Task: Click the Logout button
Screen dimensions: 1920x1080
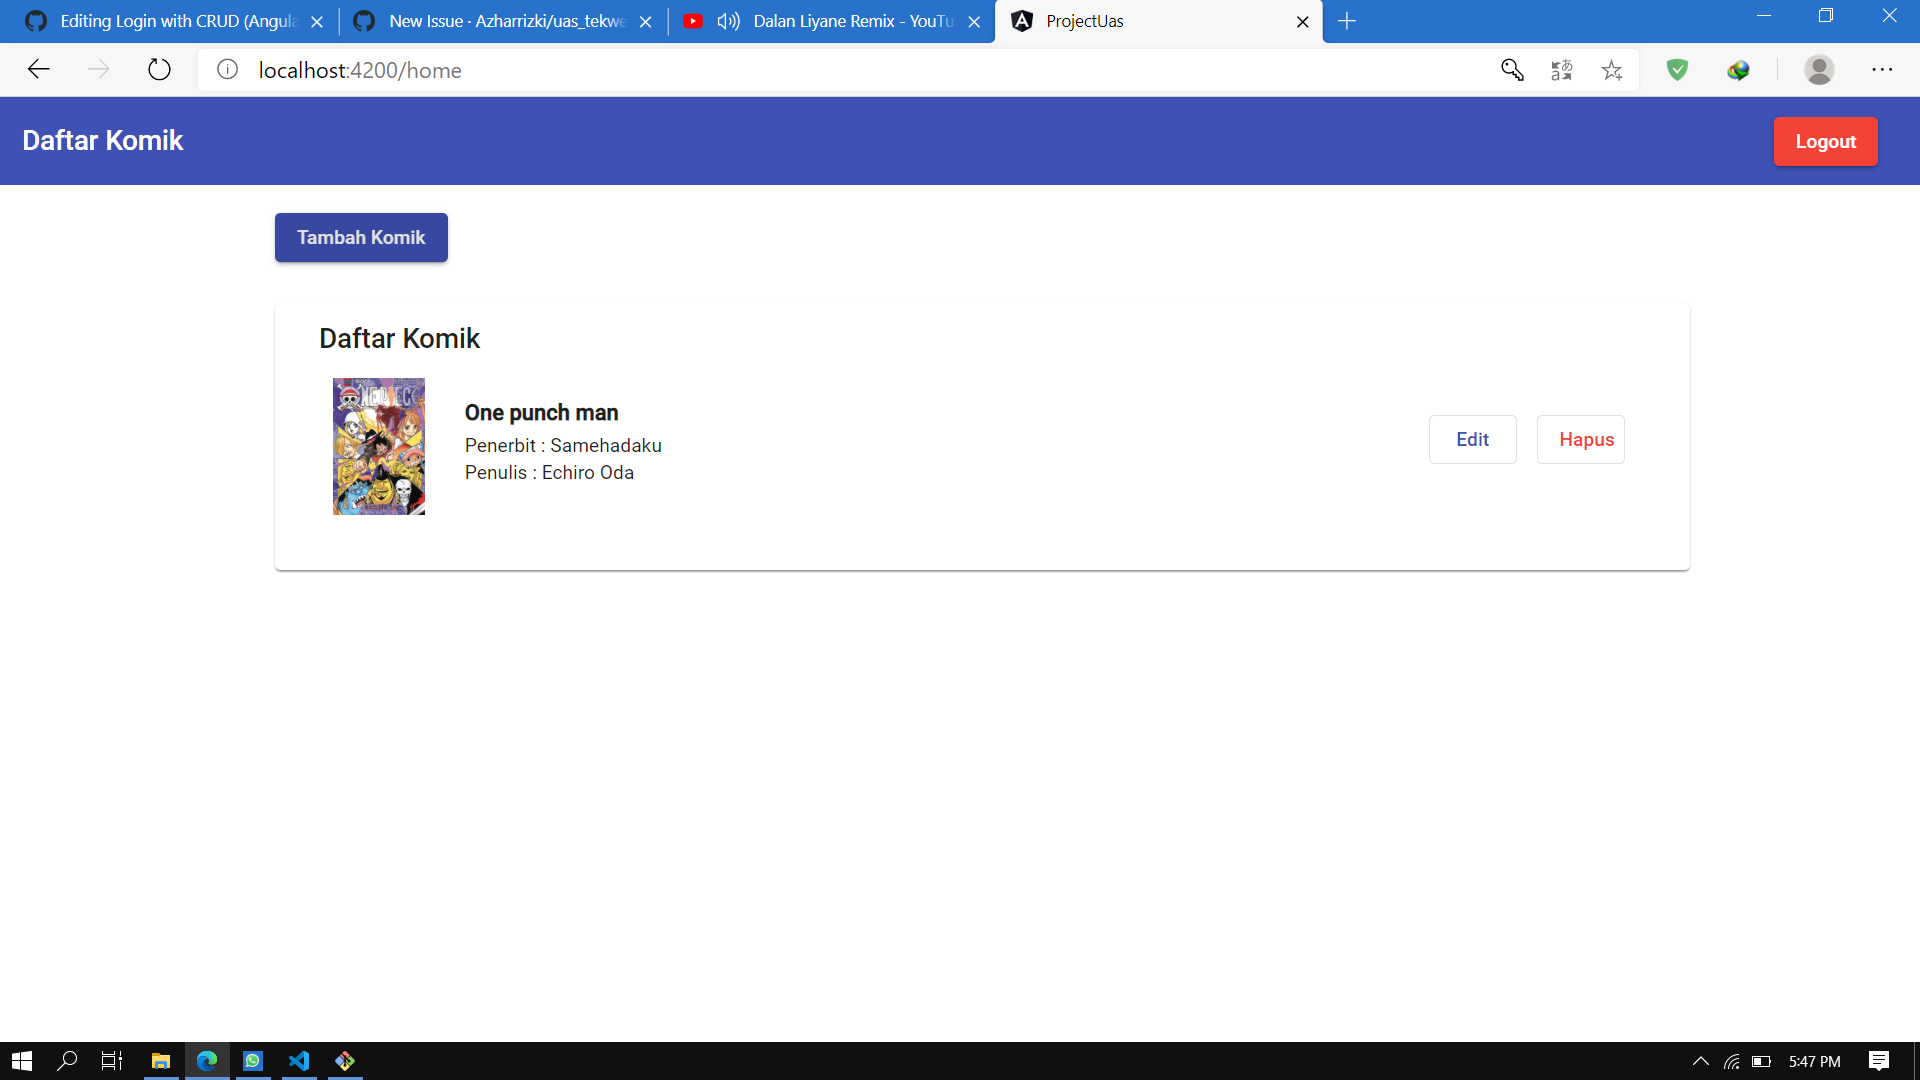Action: coord(1825,142)
